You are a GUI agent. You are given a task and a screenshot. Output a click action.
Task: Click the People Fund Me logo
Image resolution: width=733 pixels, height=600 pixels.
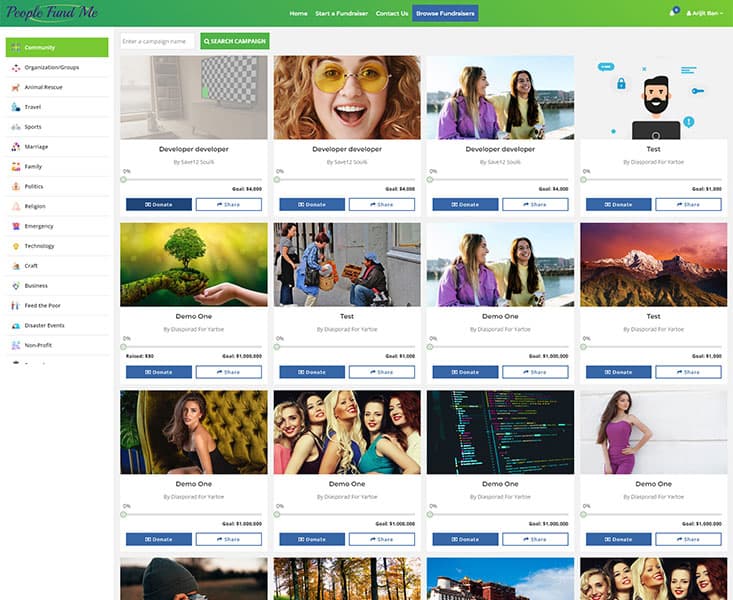52,13
